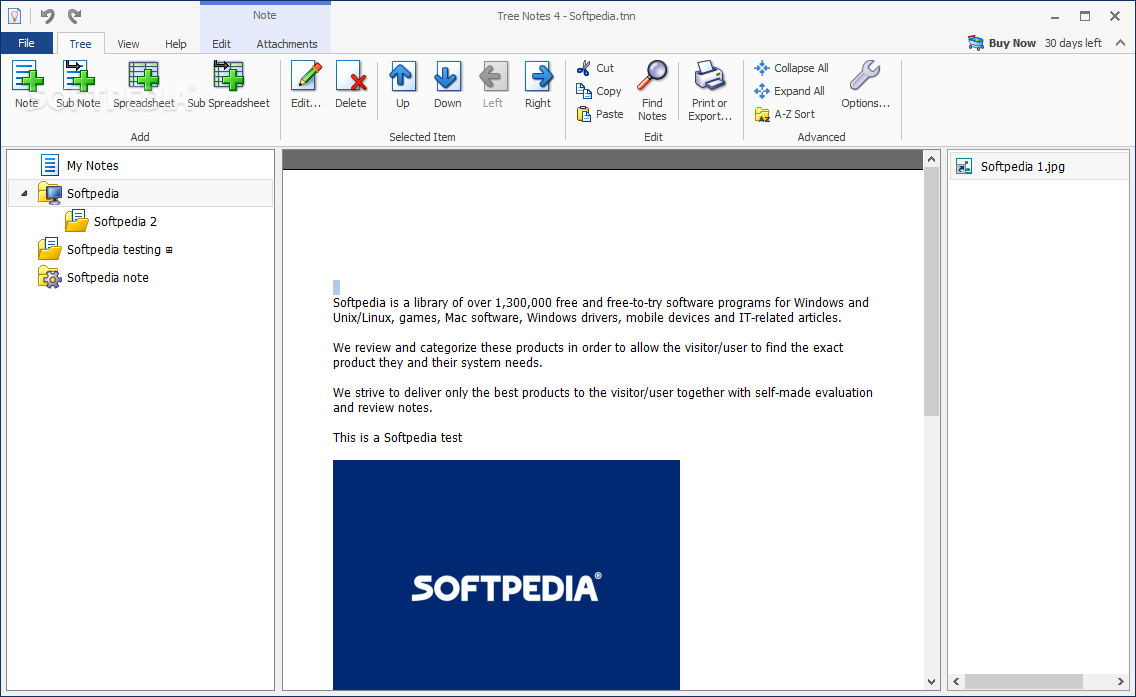Cut the selected note
The width and height of the screenshot is (1136, 697).
596,68
